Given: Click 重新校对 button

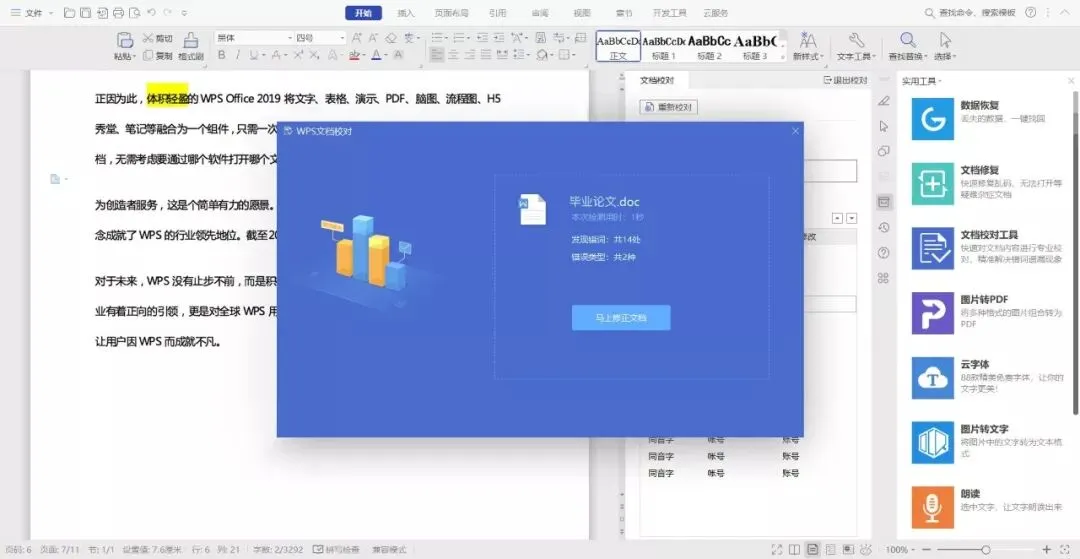Looking at the screenshot, I should pyautogui.click(x=669, y=107).
